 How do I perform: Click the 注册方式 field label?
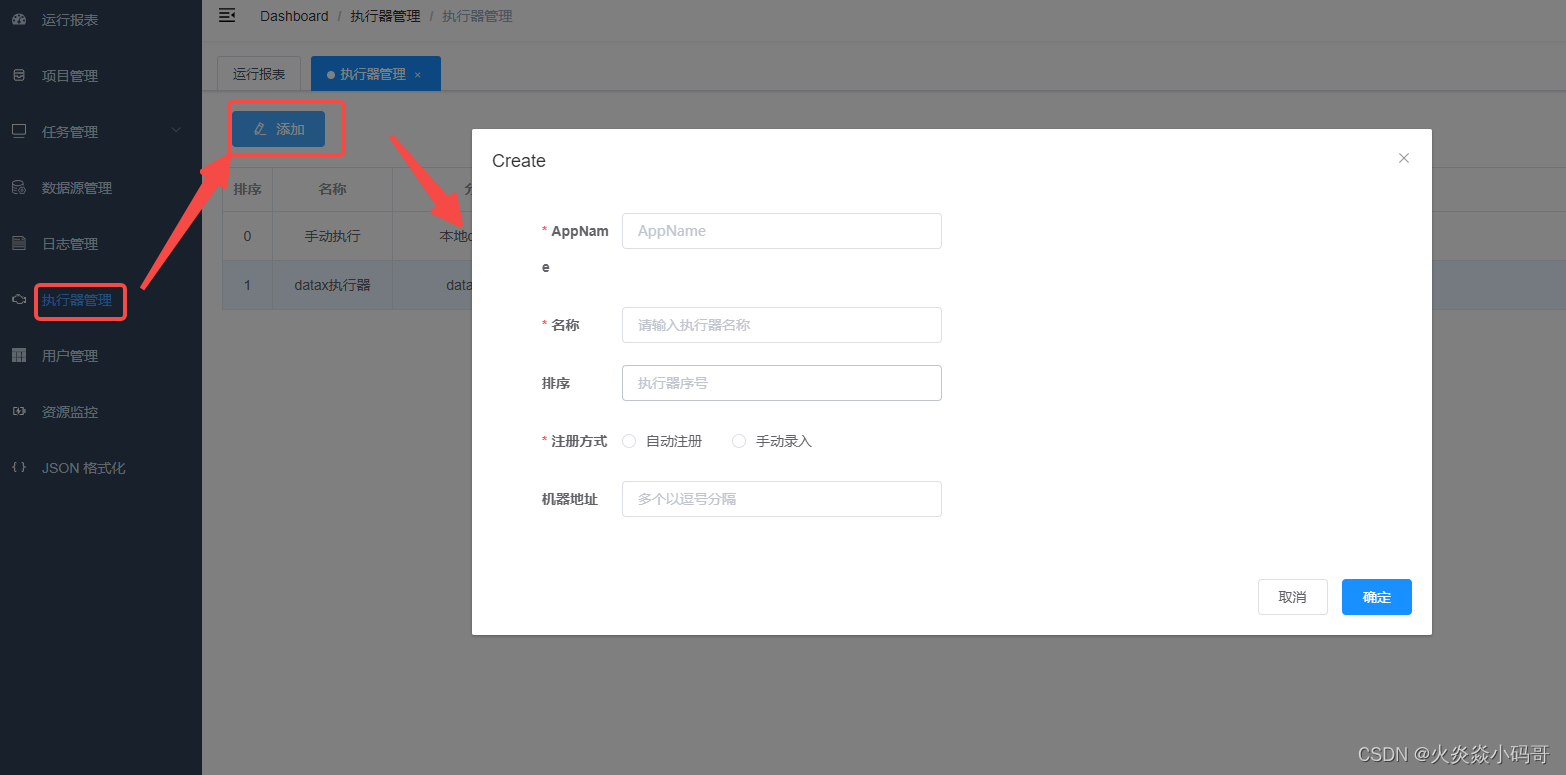click(x=579, y=441)
